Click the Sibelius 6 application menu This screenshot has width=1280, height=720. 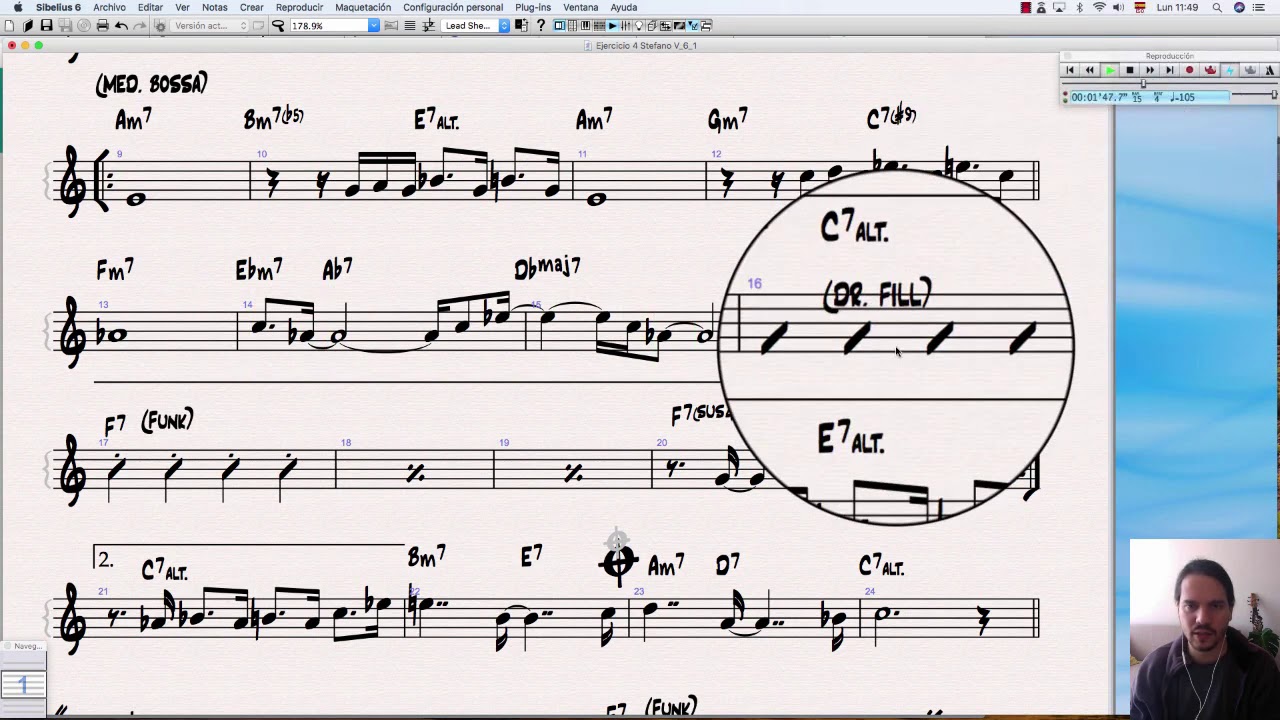[x=58, y=7]
